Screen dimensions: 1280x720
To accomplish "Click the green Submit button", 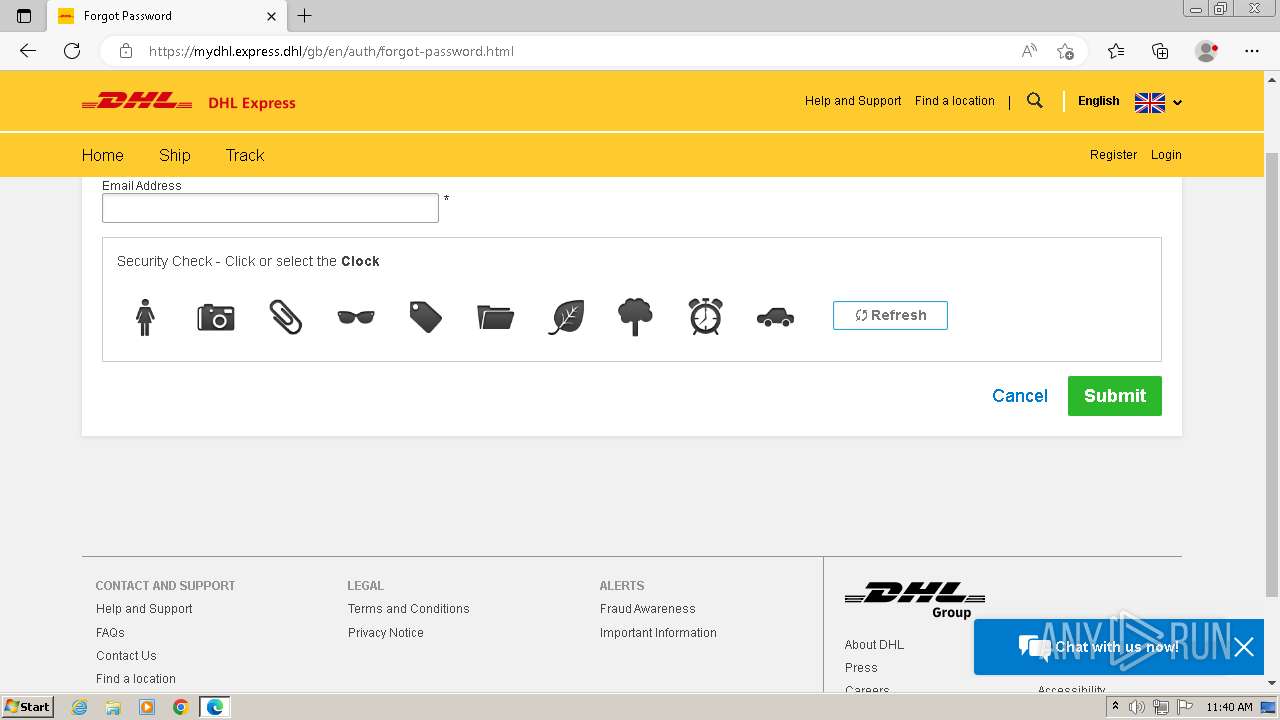I will tap(1115, 396).
